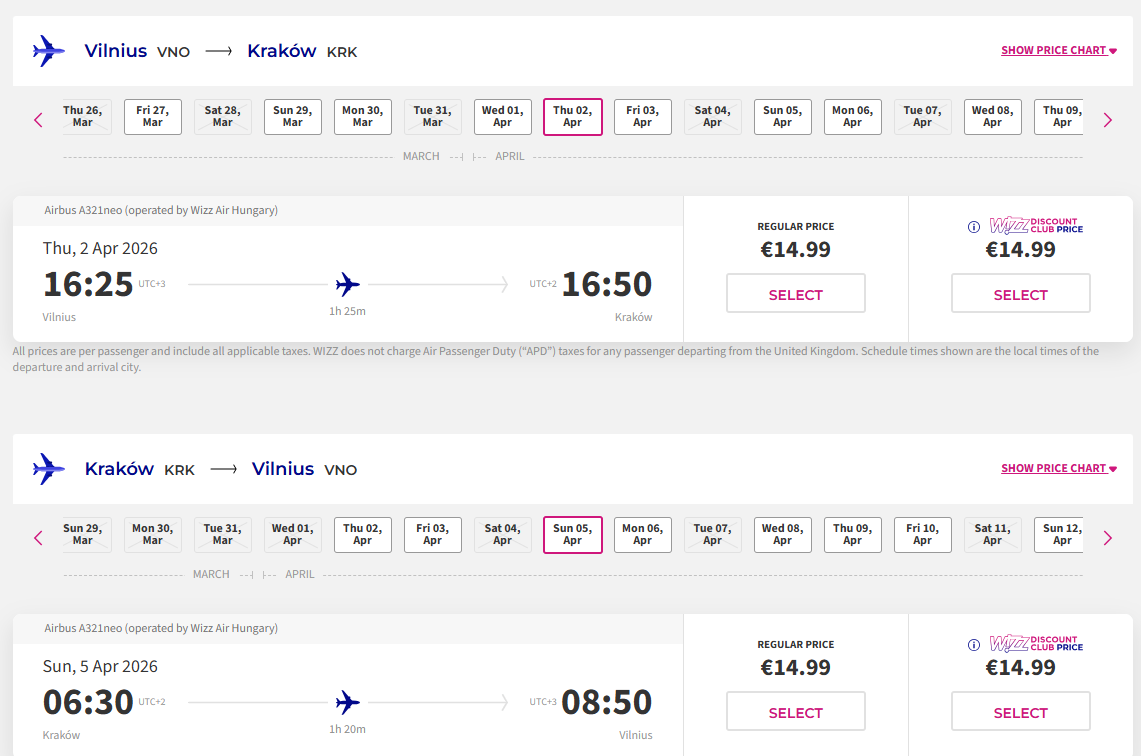The image size is (1141, 756).
Task: Select Wizz Discount Club price for Vilnius departure
Action: pyautogui.click(x=1020, y=295)
